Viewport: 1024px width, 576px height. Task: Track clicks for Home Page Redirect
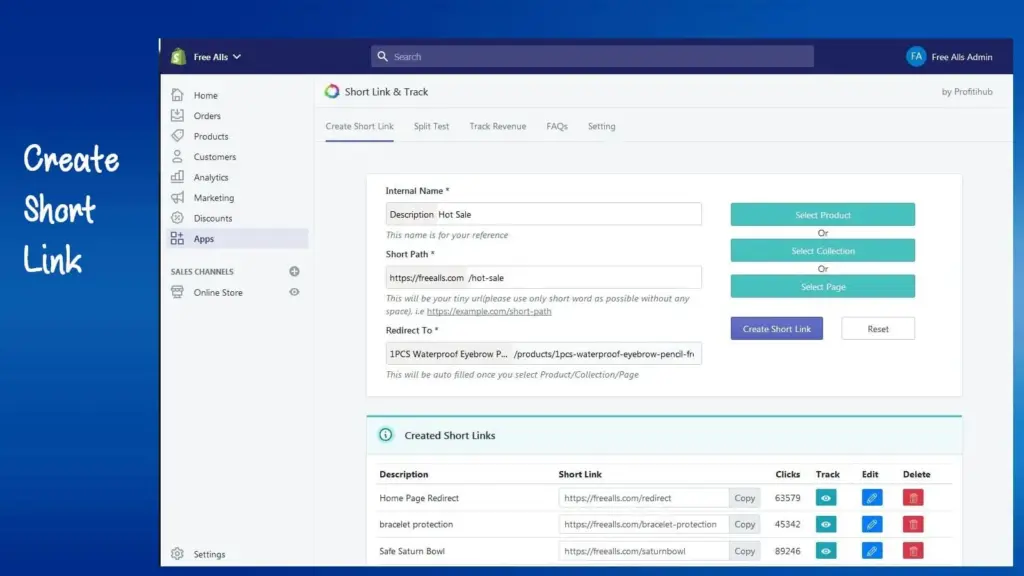click(x=826, y=498)
